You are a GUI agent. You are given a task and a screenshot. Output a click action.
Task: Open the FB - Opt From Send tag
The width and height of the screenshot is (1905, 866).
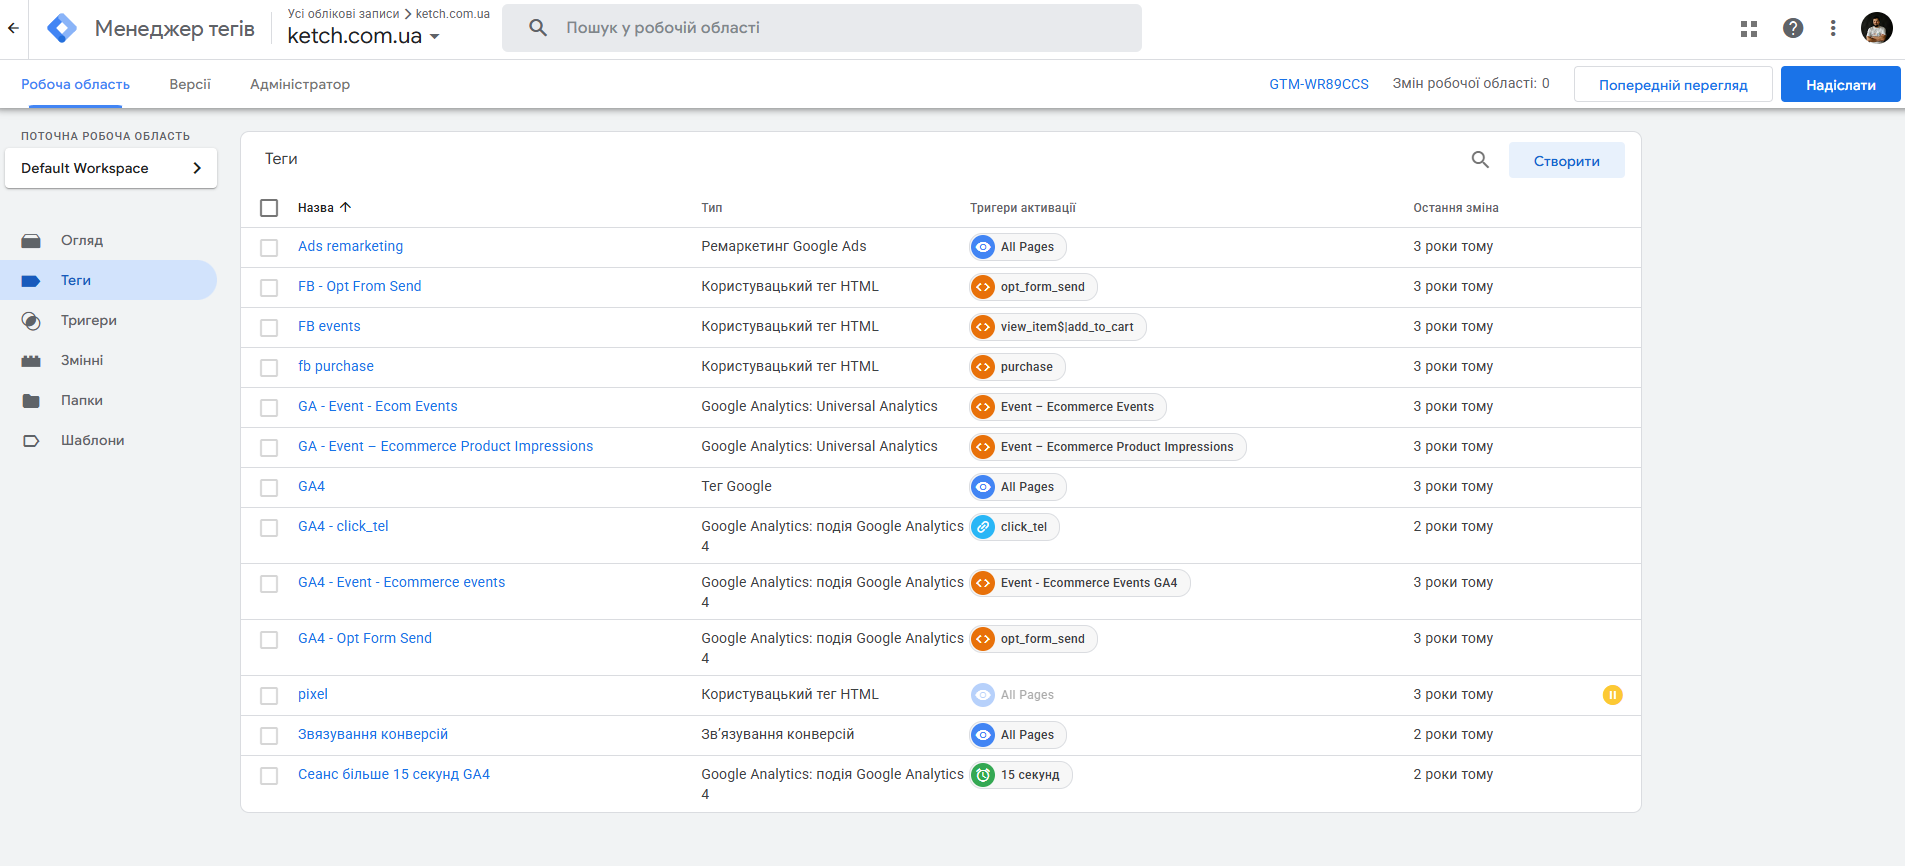pos(359,286)
